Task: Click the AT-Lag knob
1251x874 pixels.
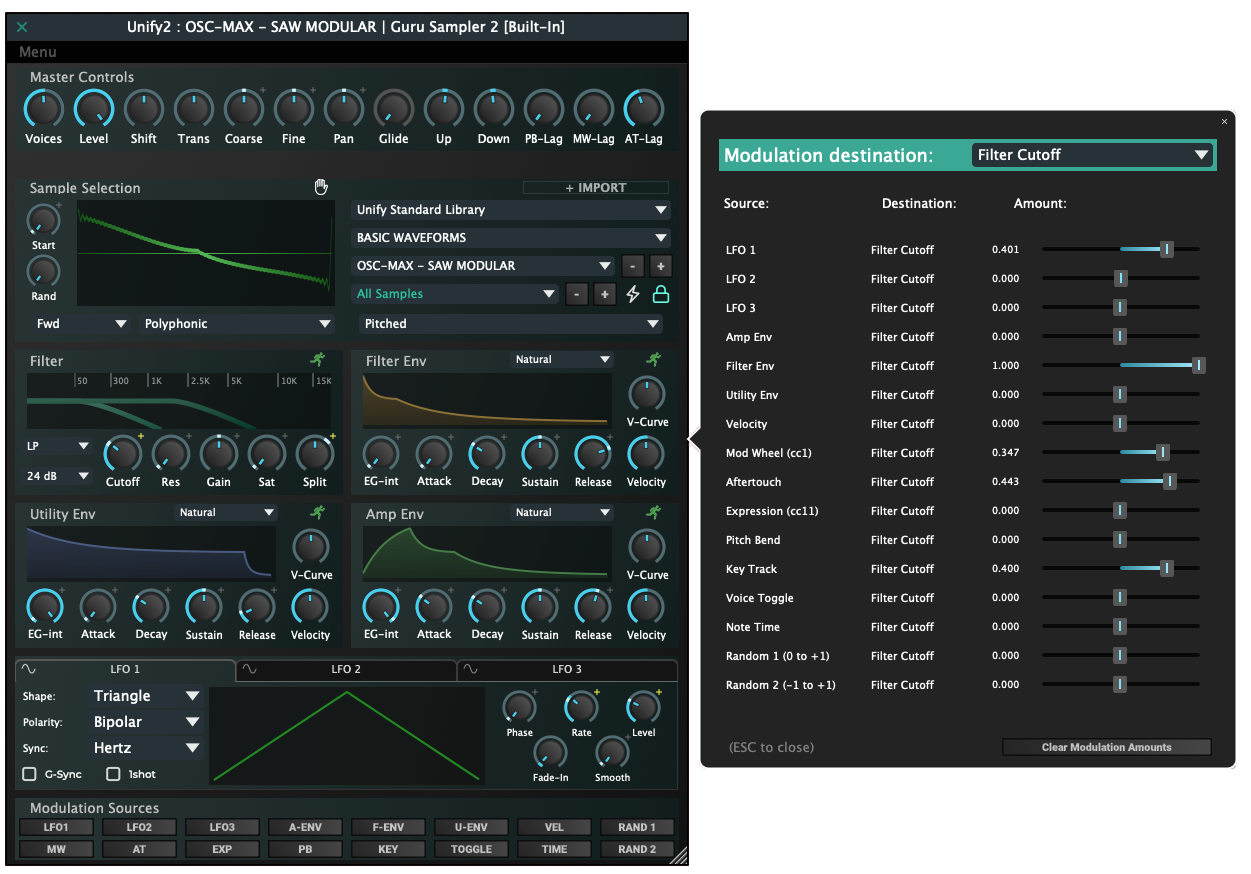Action: click(643, 108)
